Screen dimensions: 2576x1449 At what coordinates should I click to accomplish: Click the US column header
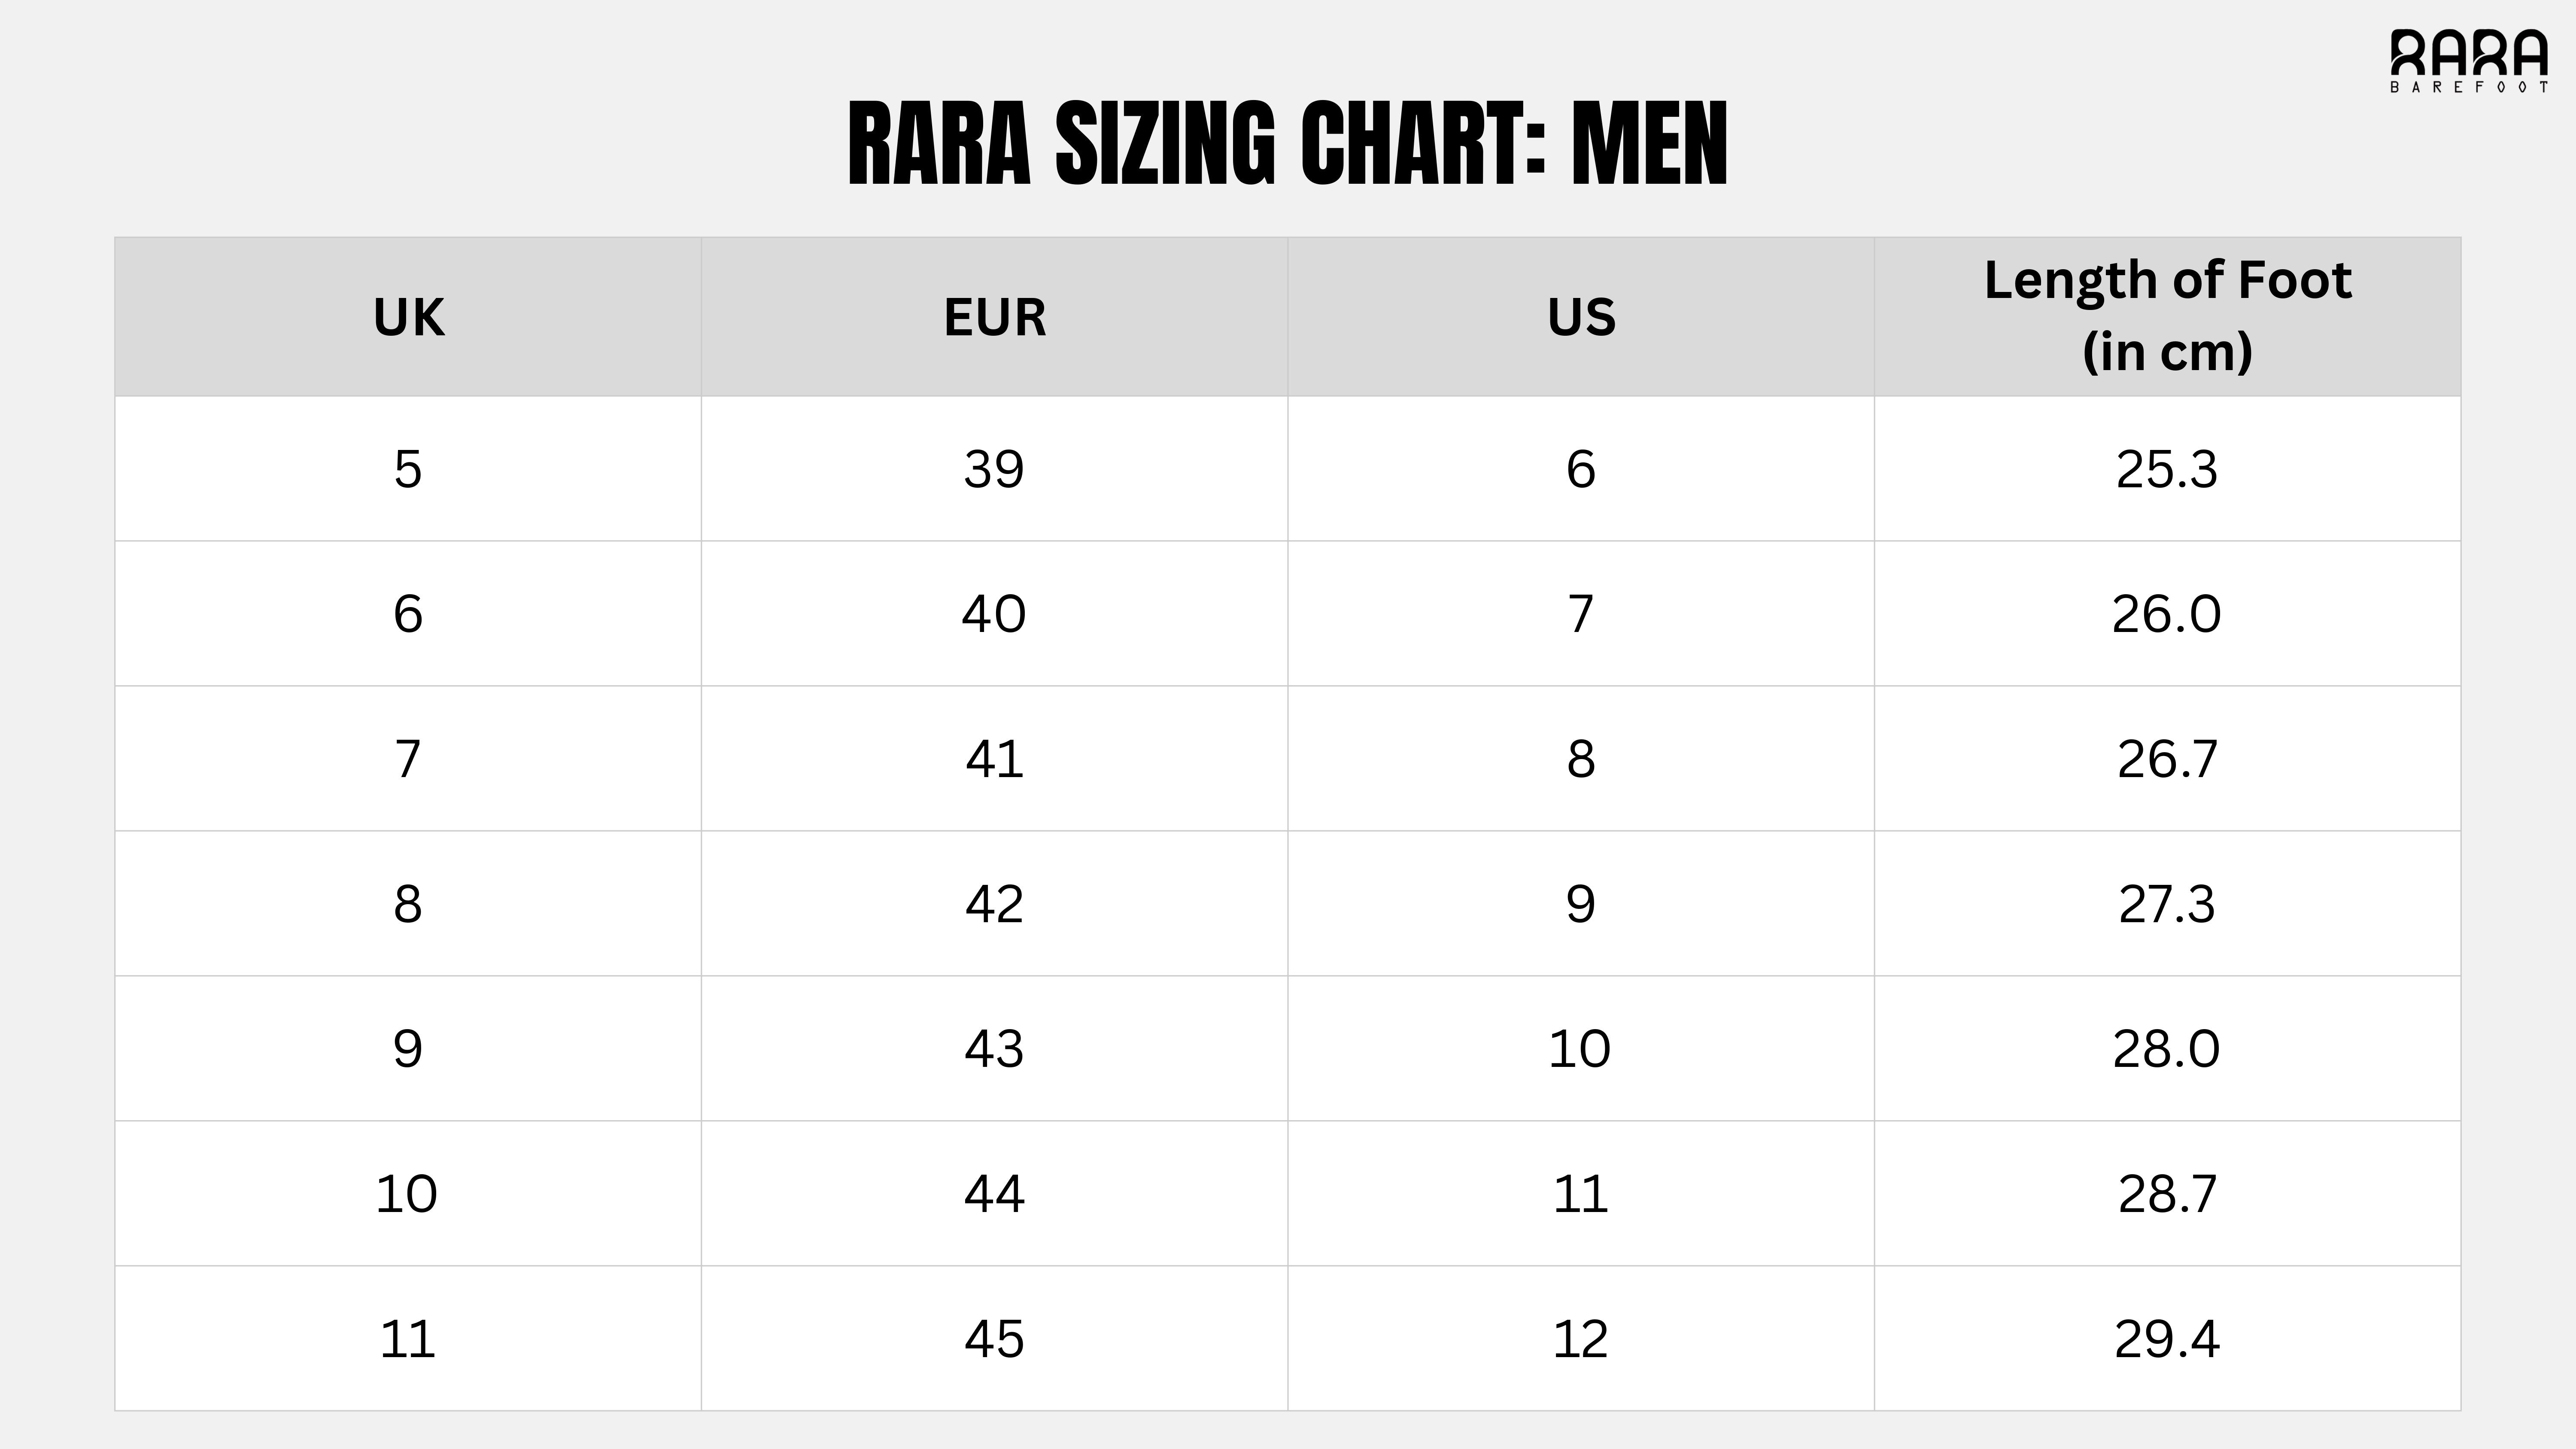pos(1581,317)
